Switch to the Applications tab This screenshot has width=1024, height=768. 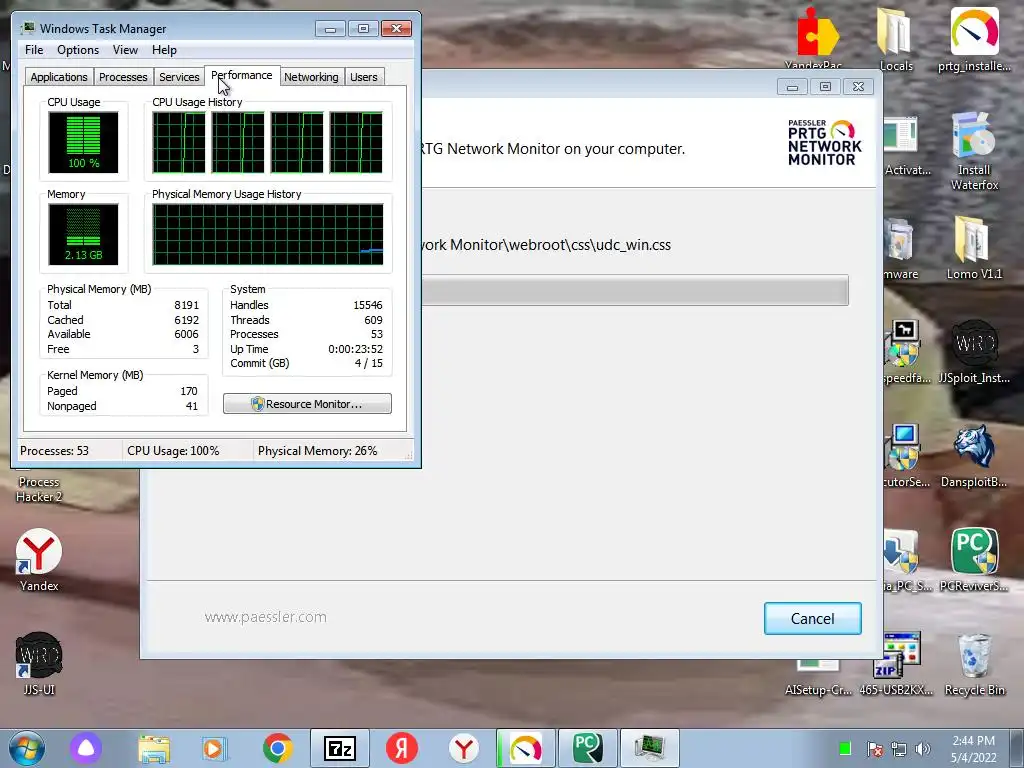pos(59,77)
